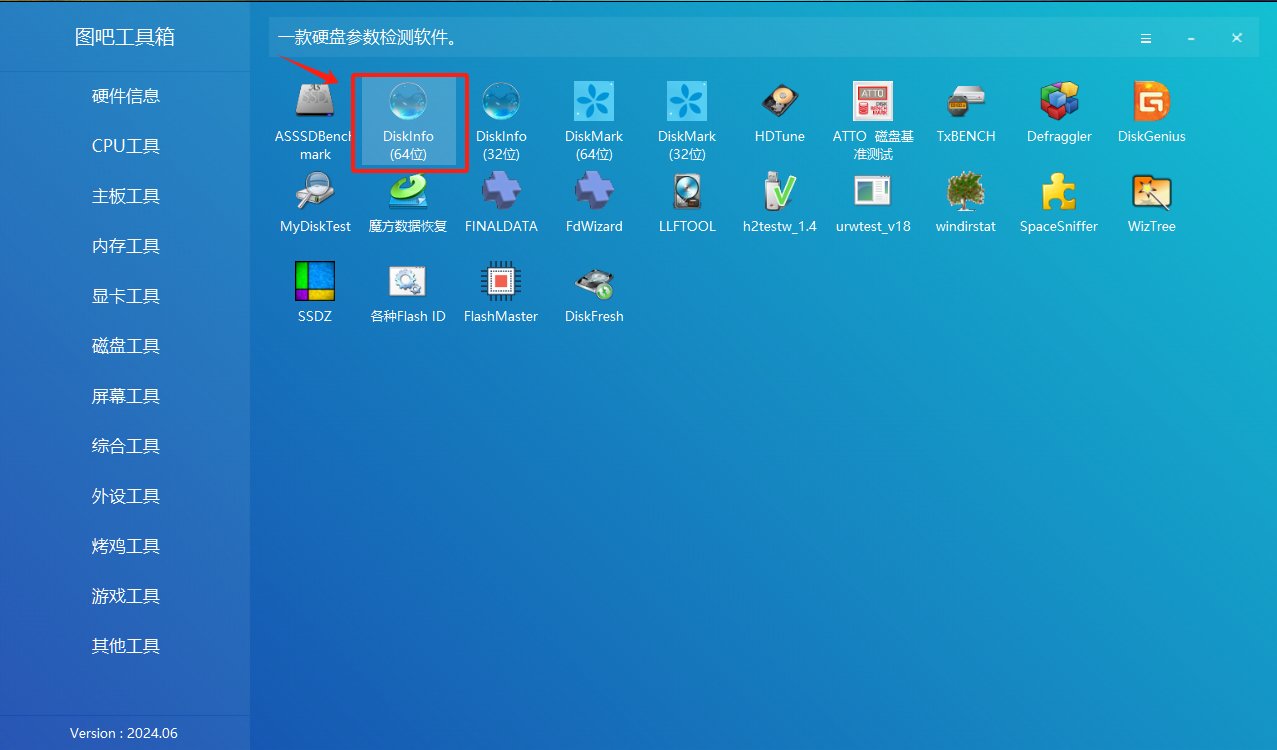Screen dimensions: 1277x750
Task: Switch to 屏幕工具 category
Action: (125, 396)
